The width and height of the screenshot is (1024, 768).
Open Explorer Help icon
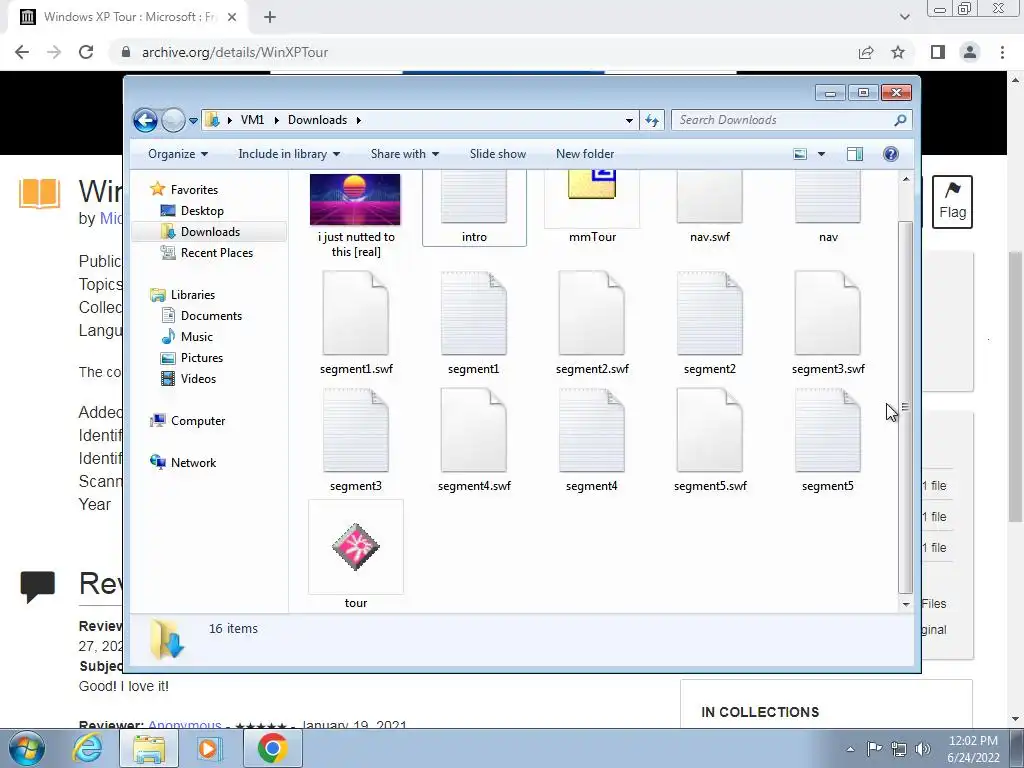point(891,154)
